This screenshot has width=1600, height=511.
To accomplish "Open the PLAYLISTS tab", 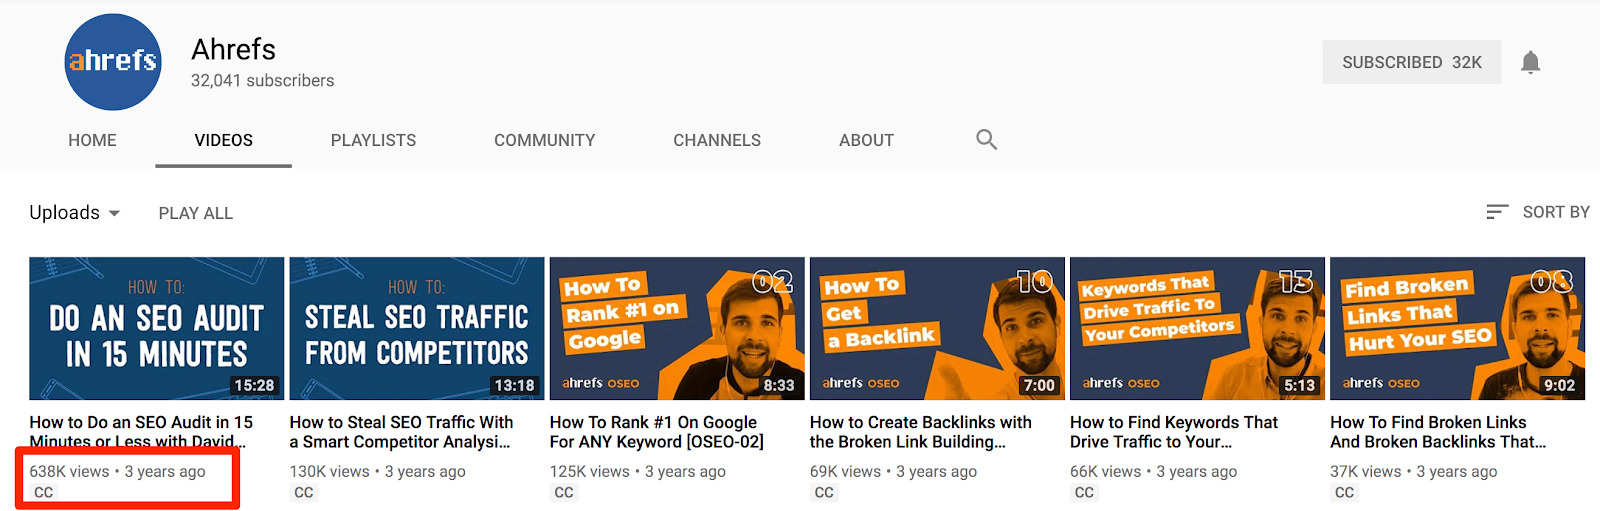I will 373,140.
